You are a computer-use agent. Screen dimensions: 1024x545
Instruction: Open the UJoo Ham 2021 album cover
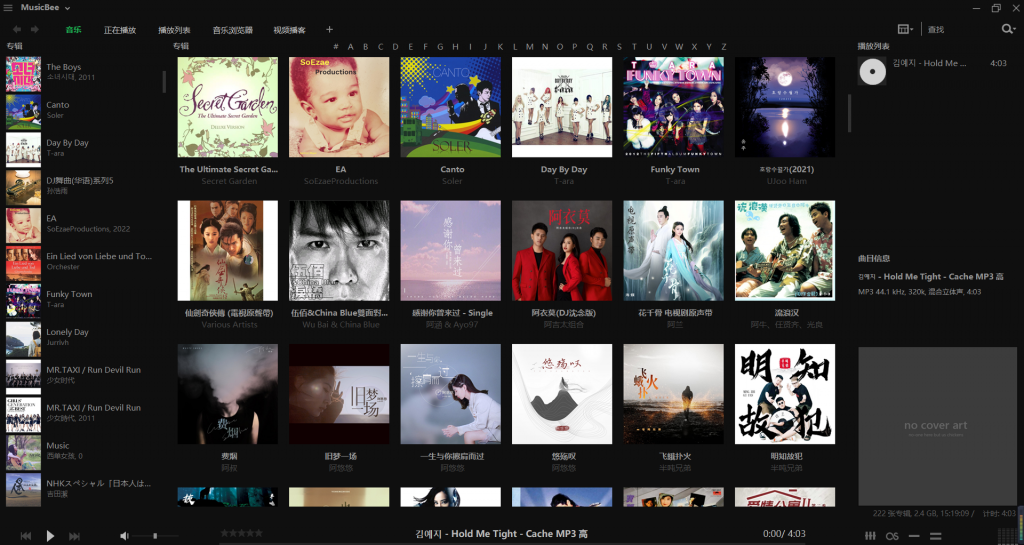click(785, 107)
